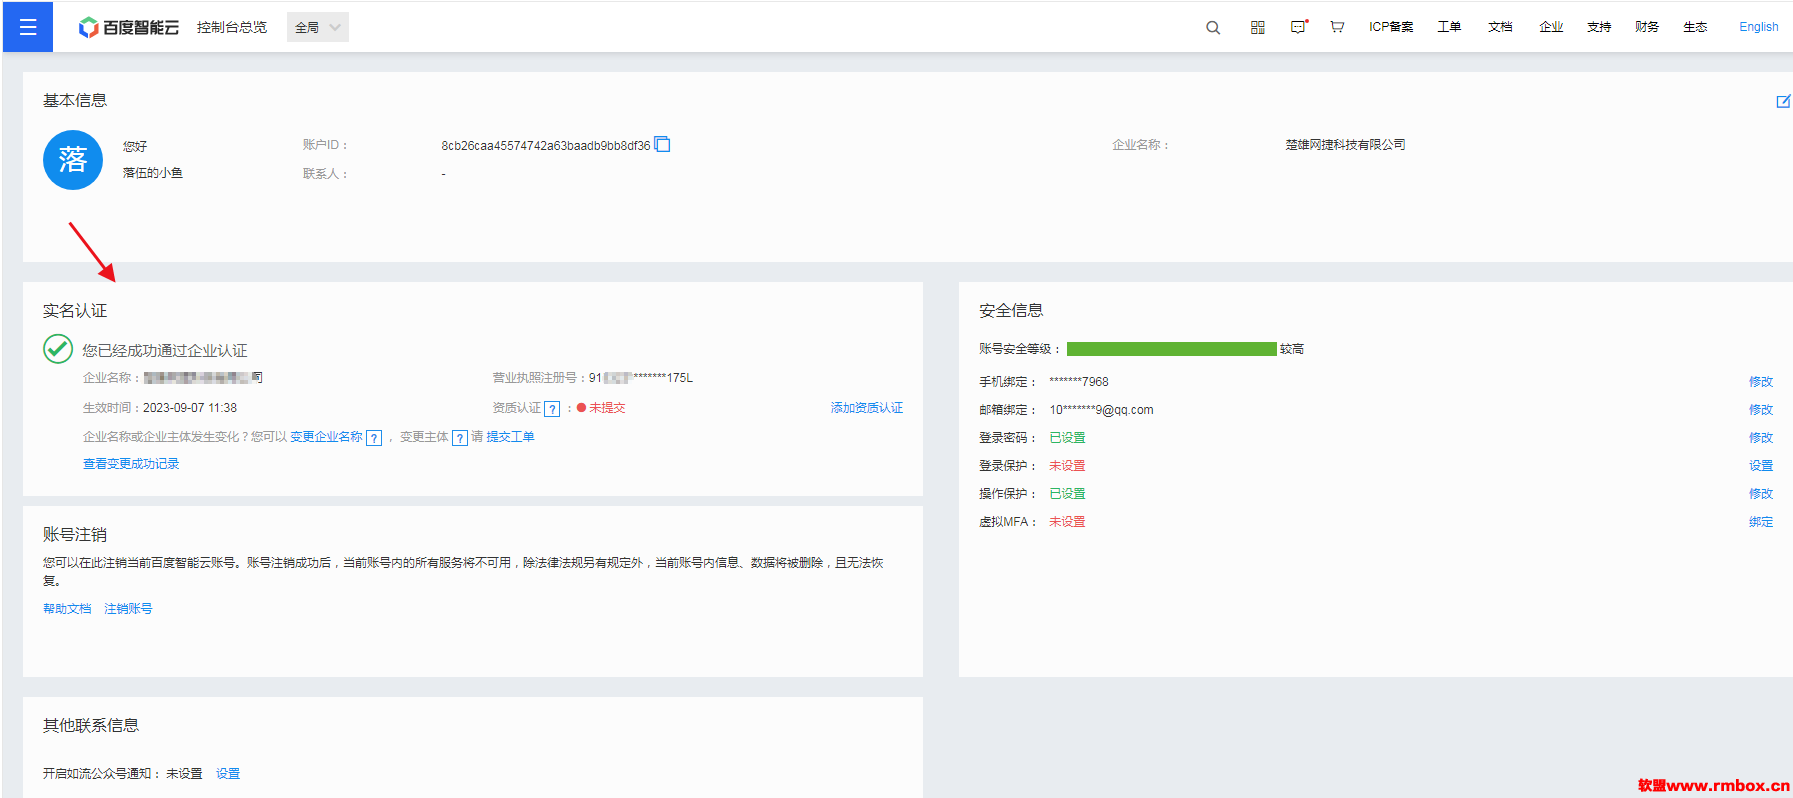This screenshot has width=1793, height=798.
Task: Expand the 全局 region dropdown
Action: click(318, 27)
